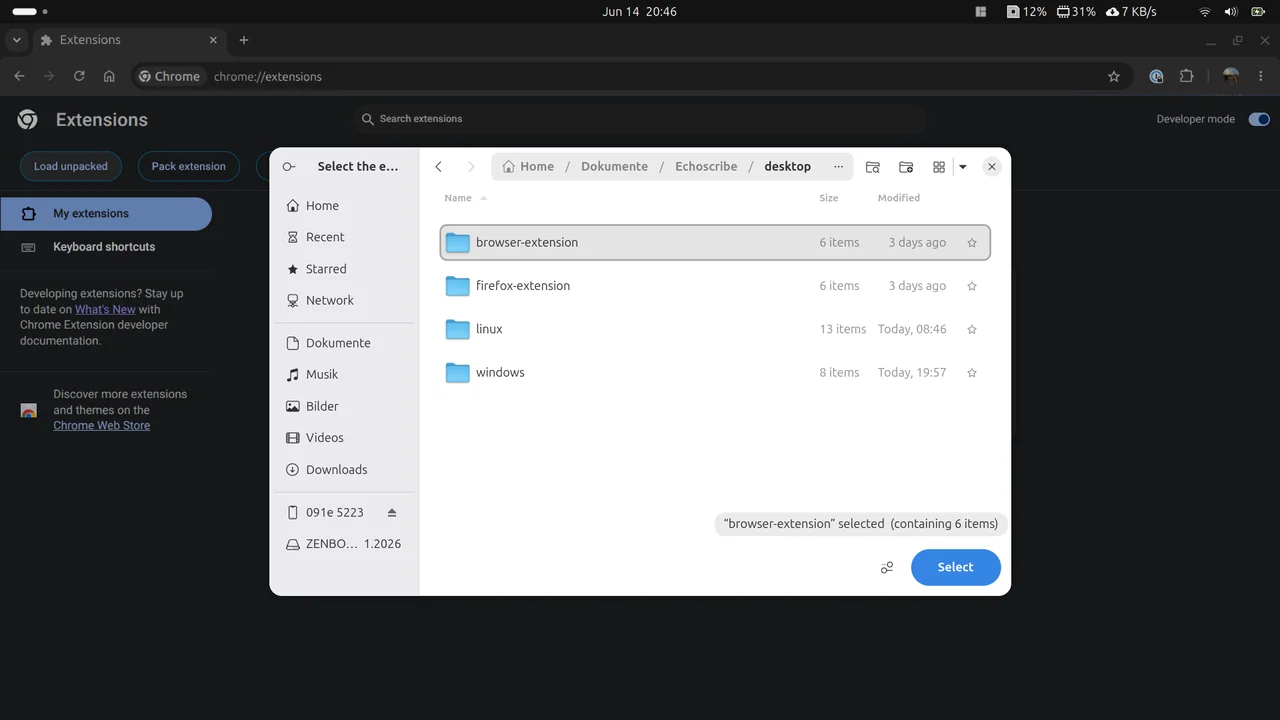The width and height of the screenshot is (1280, 720).
Task: Open Recent in the dialog sidebar
Action: [x=345, y=237]
